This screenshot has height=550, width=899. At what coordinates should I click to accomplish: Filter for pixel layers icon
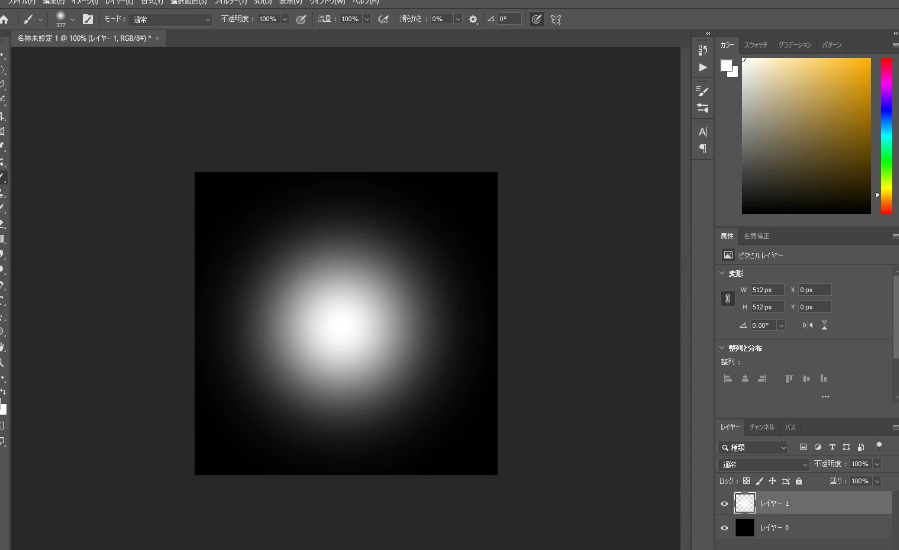point(803,447)
